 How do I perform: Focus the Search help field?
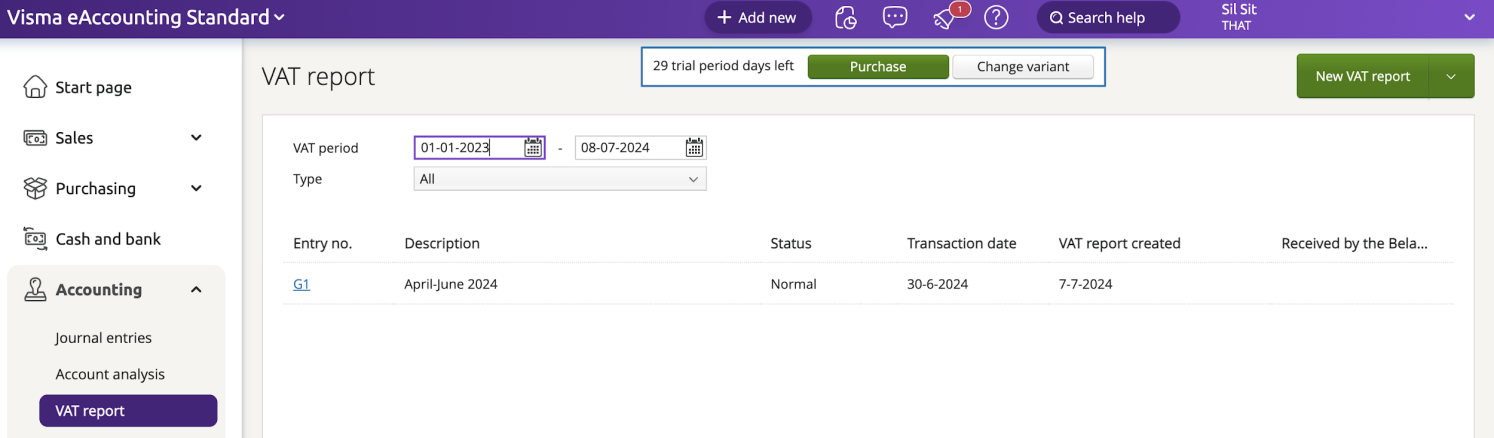pos(1107,18)
